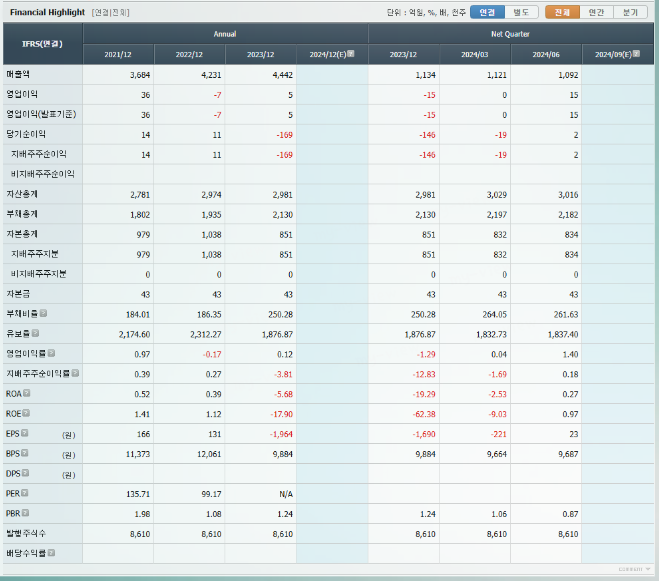The height and width of the screenshot is (581, 659).
Task: Click estimate icon beside 2024/09(E) header
Action: [636, 53]
